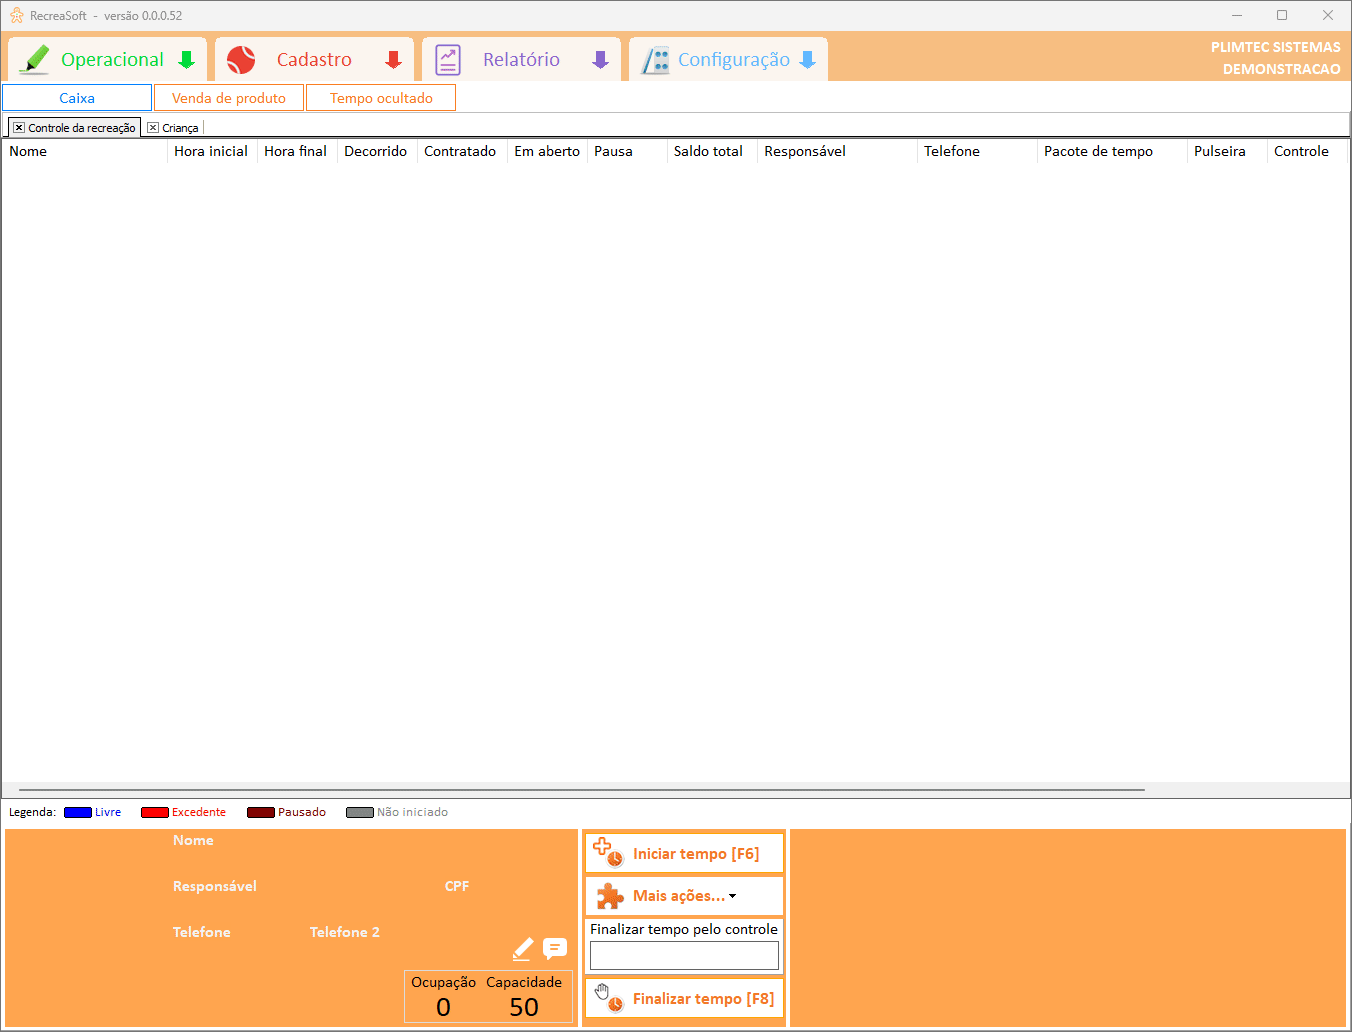
Task: Click the Finalizar tempo pelo controle input field
Action: coord(684,956)
